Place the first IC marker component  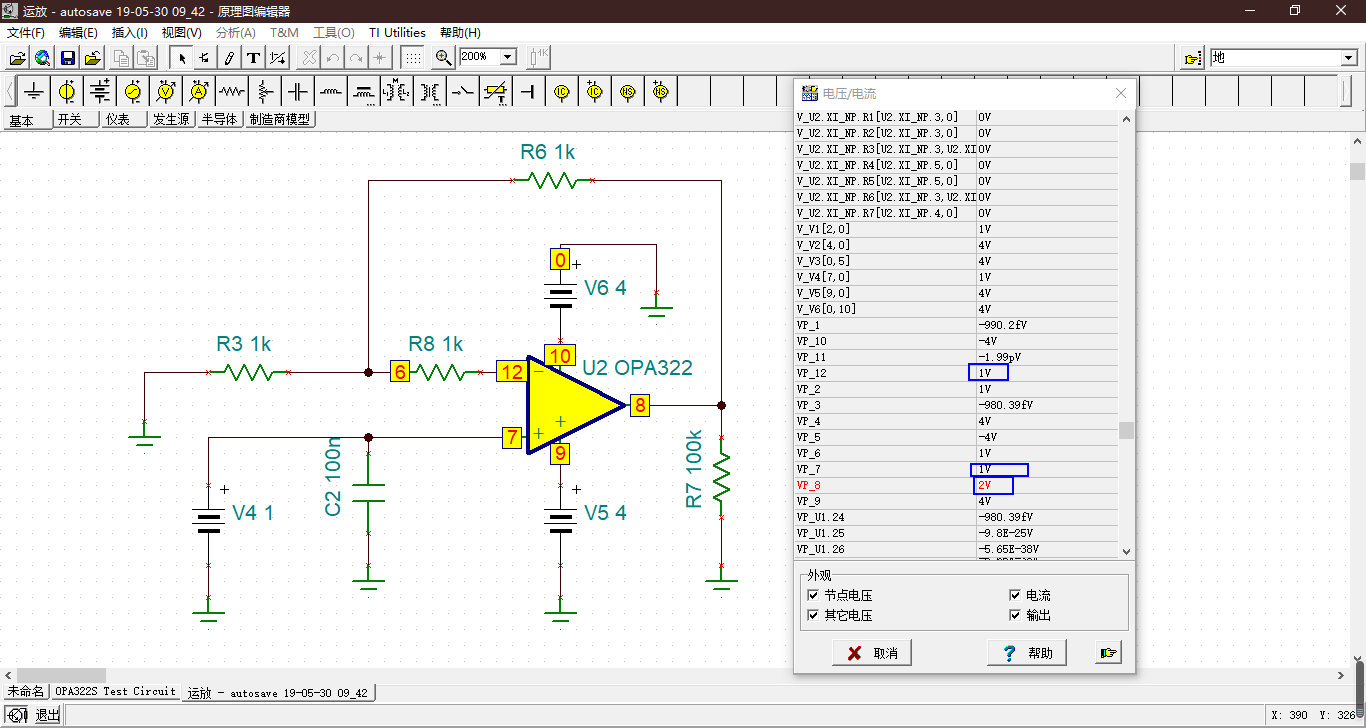pos(562,92)
